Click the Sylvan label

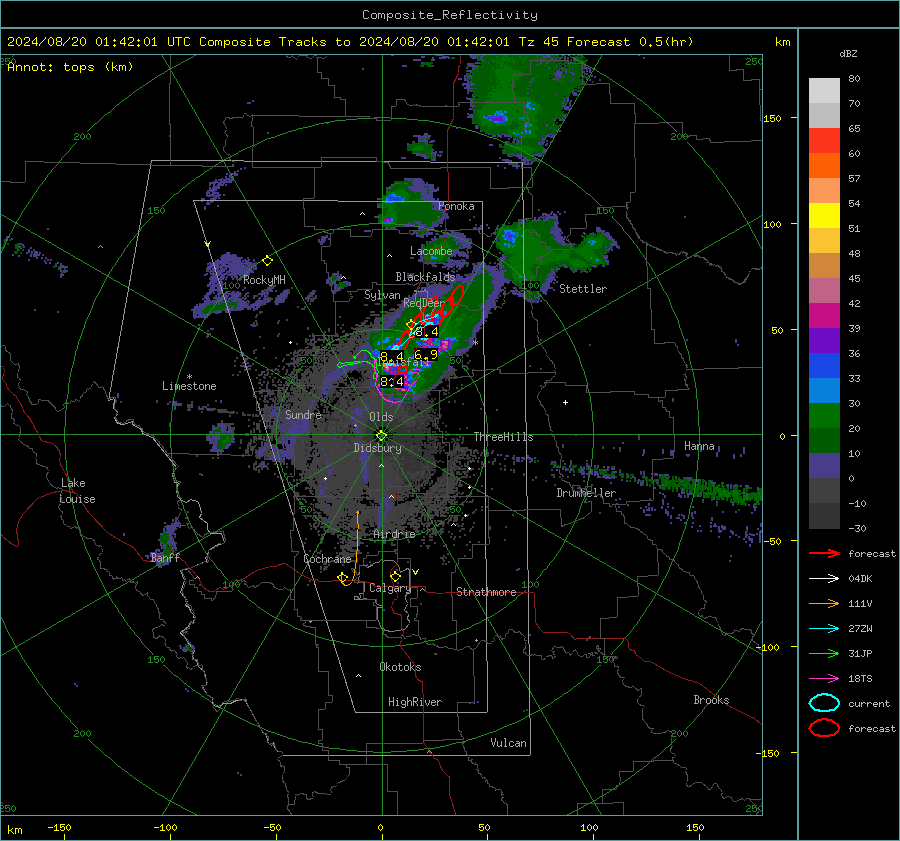382,295
